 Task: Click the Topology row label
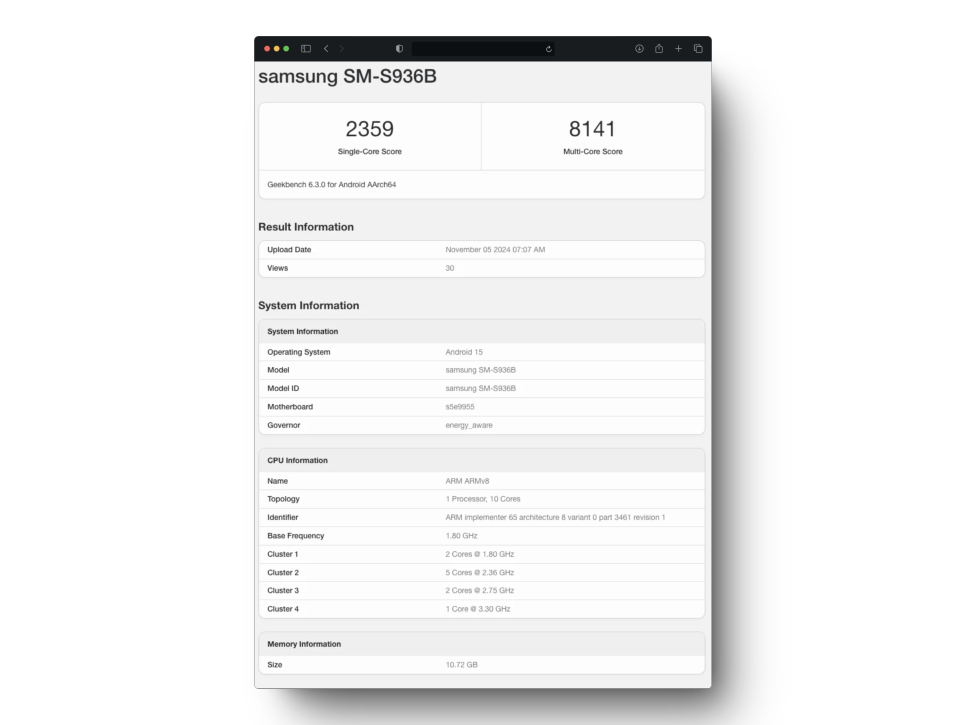point(283,499)
